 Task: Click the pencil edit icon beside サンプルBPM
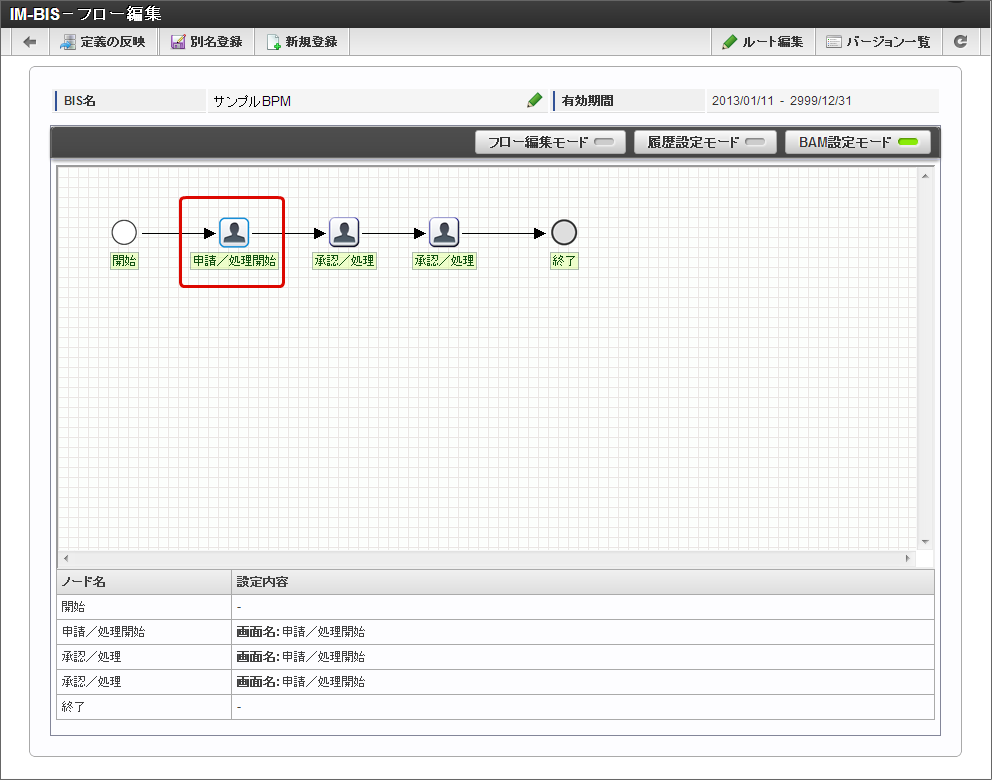tap(534, 99)
